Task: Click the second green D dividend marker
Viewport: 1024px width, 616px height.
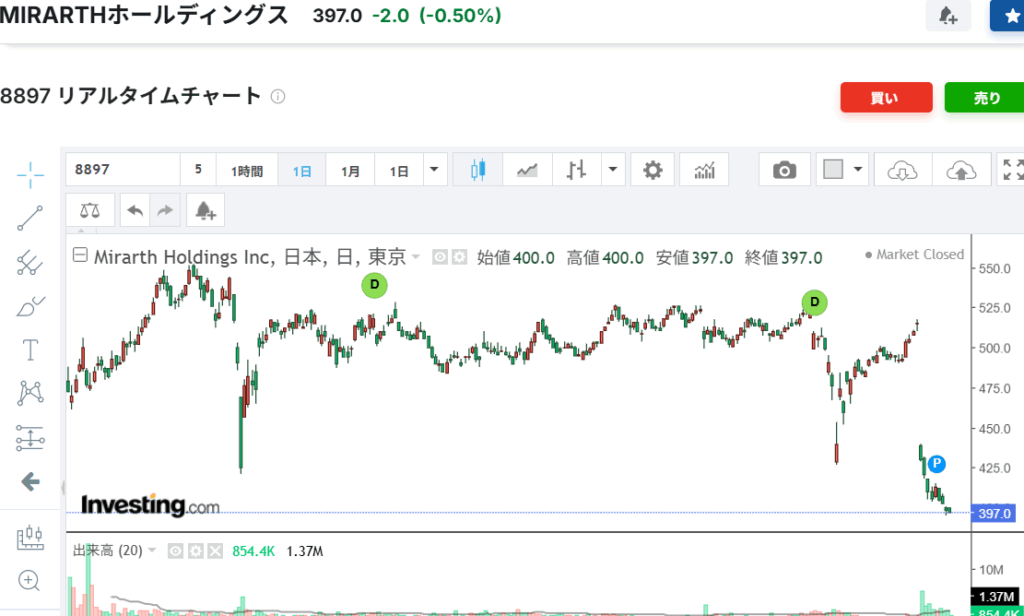Action: click(x=814, y=302)
